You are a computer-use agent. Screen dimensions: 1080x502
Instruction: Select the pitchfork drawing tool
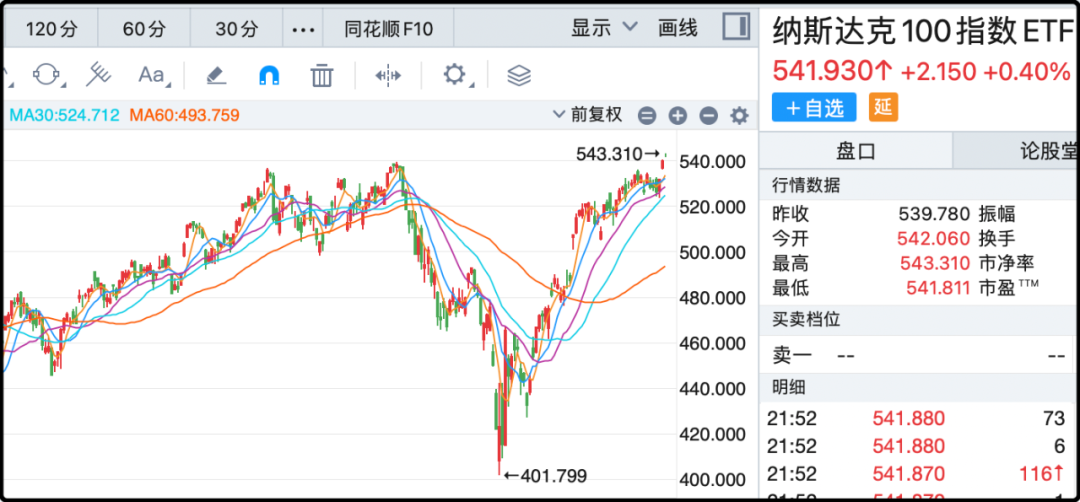point(97,75)
